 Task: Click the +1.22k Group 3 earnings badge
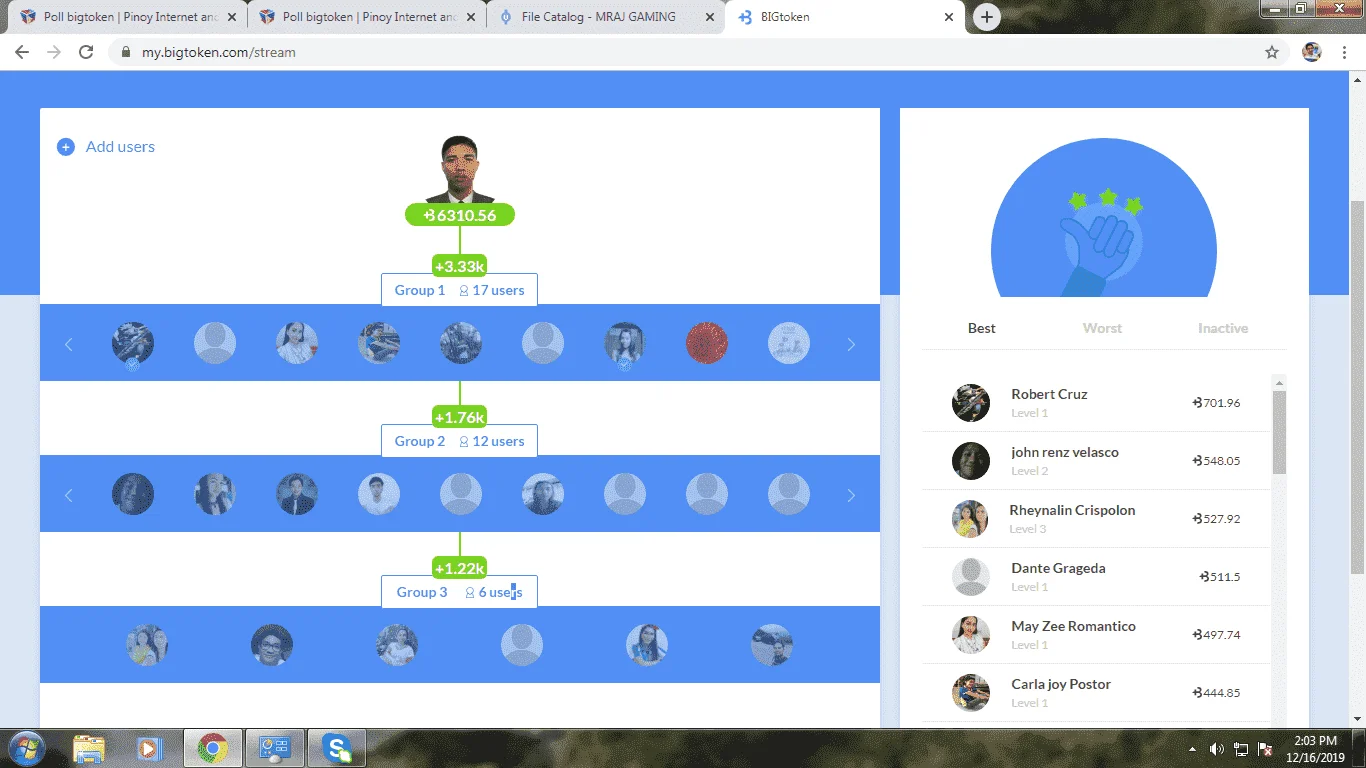[x=460, y=568]
